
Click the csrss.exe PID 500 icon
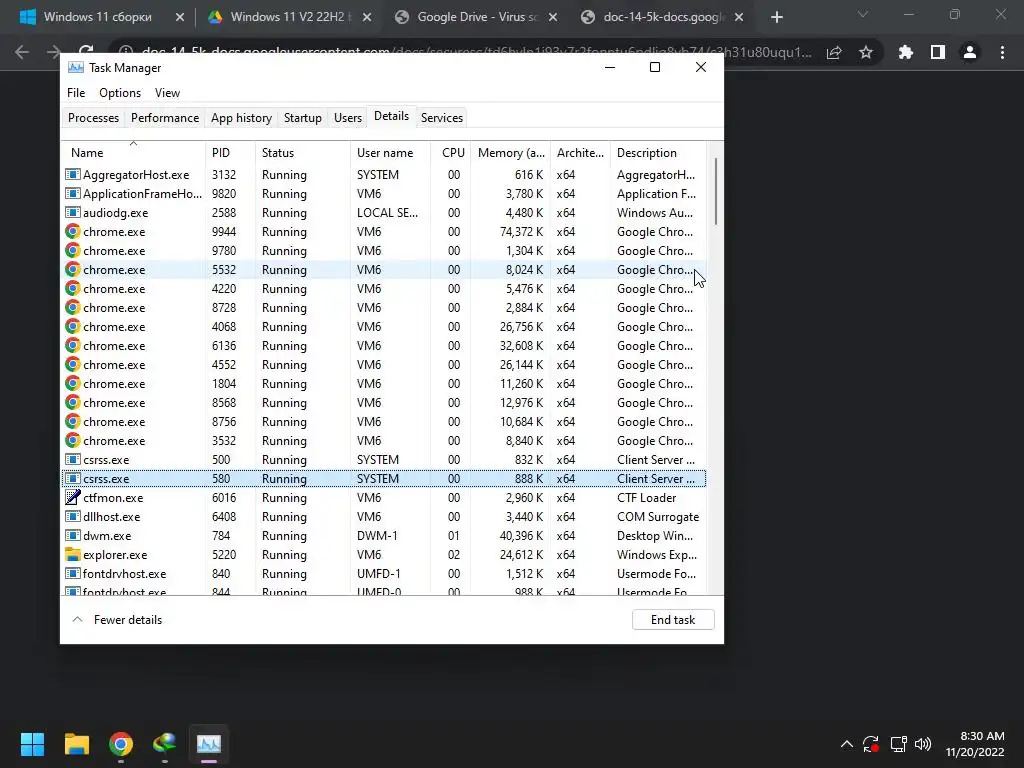[72, 460]
